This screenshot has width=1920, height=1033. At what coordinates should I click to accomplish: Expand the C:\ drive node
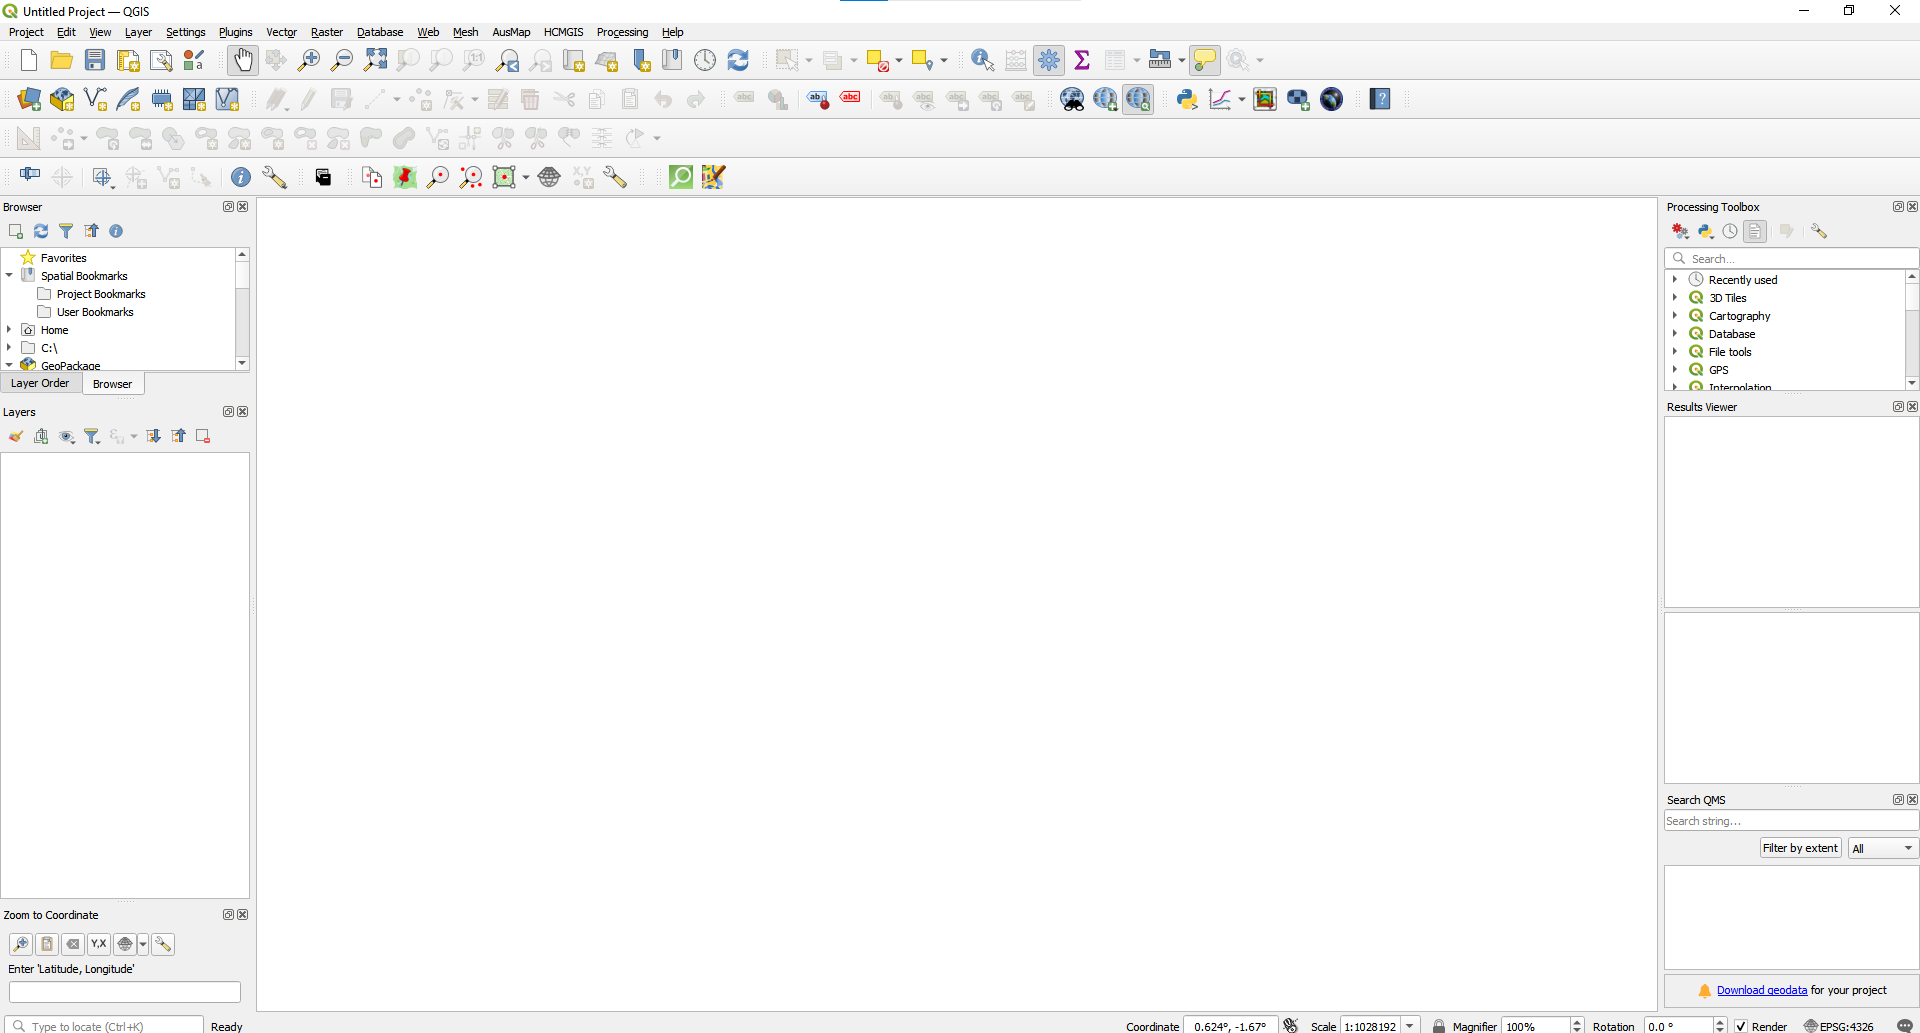[x=9, y=347]
